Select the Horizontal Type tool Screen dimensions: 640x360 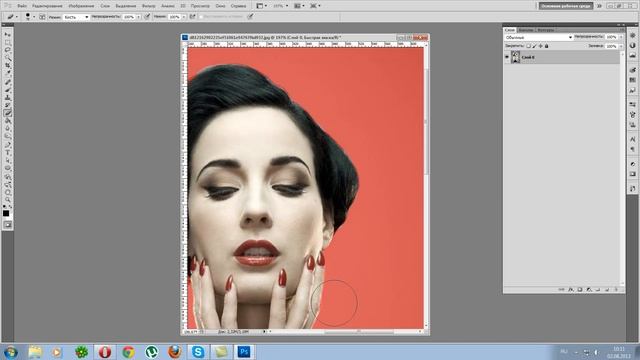8,154
